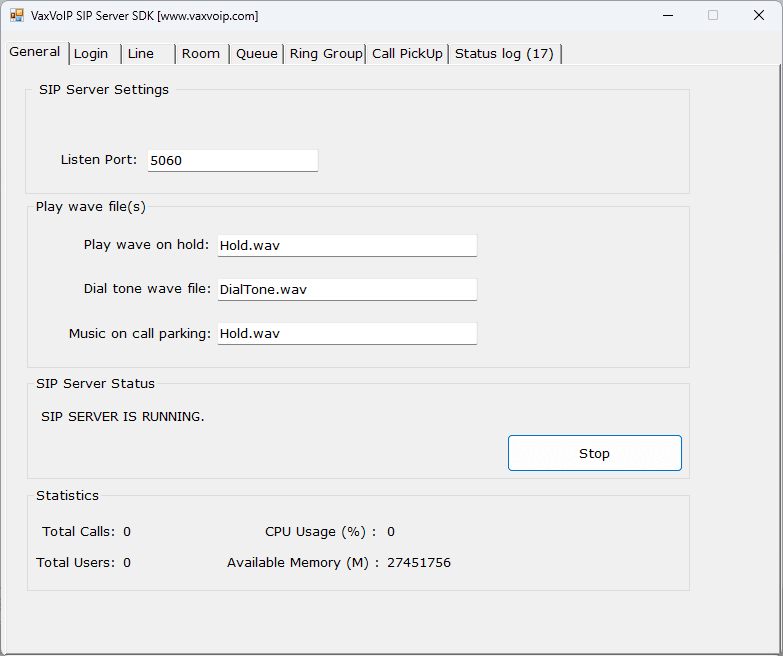This screenshot has width=783, height=656.
Task: Click the Listen Port input field
Action: 233,160
